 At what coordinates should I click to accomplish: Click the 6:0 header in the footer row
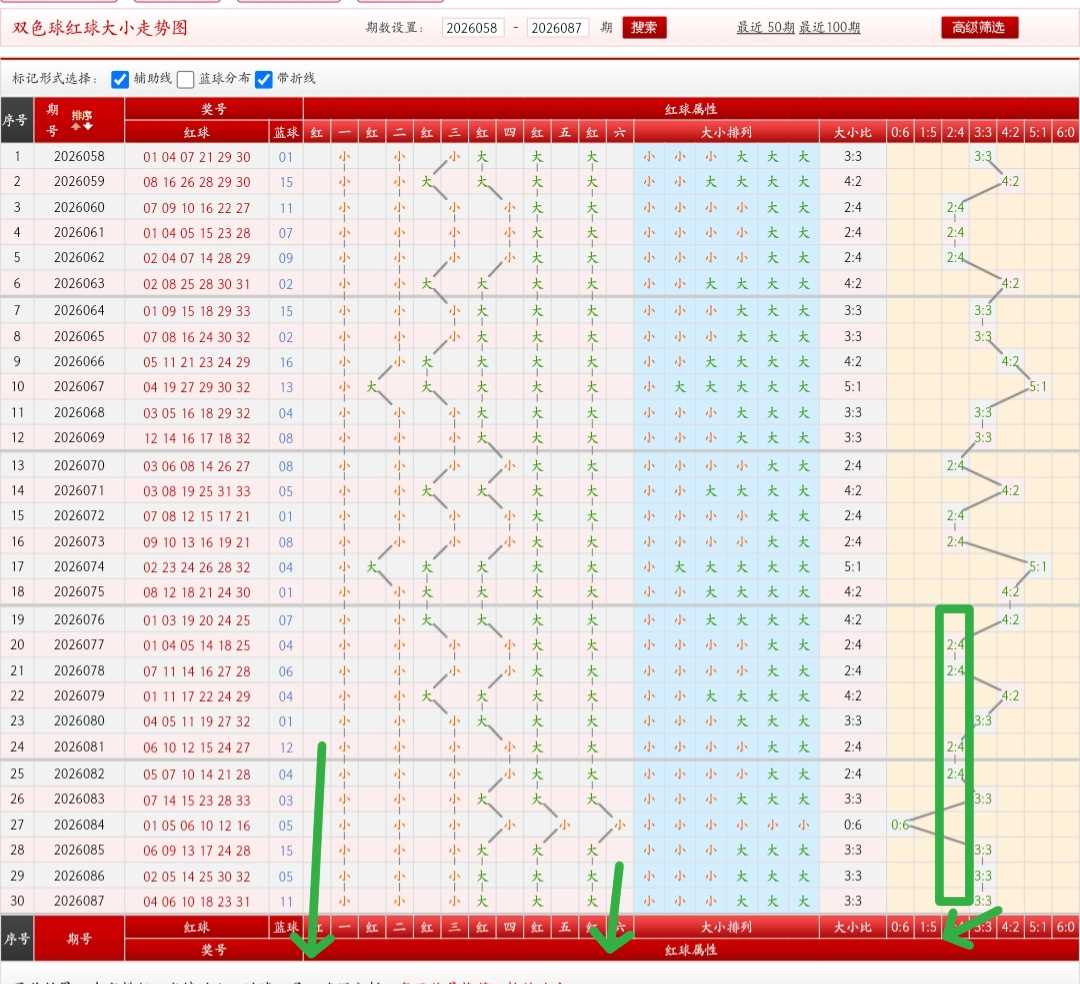point(1066,927)
